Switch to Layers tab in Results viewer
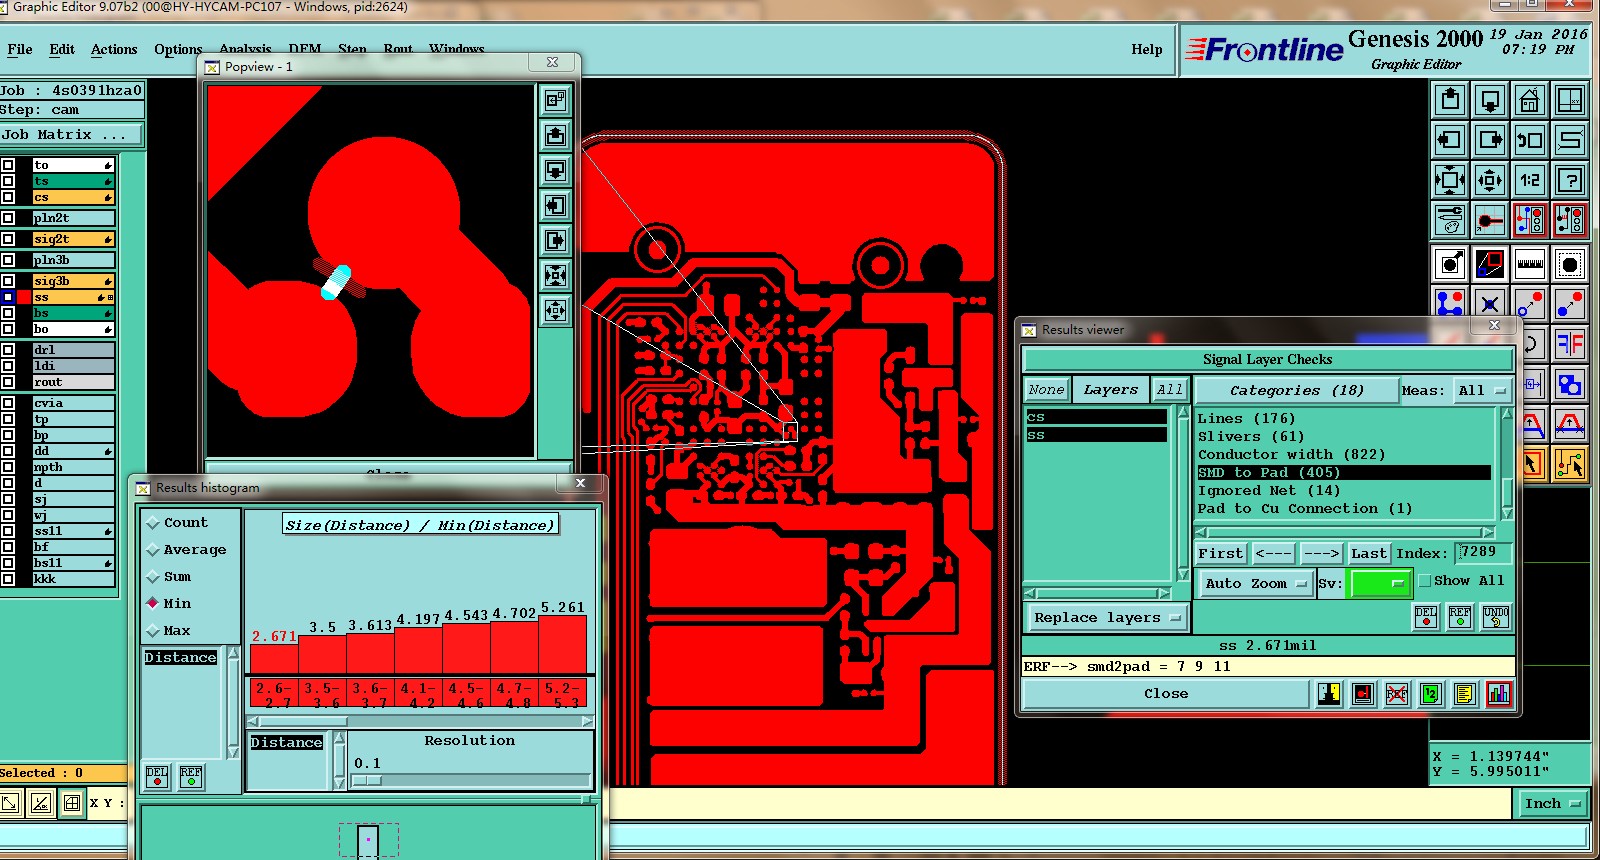This screenshot has width=1600, height=860. coord(1111,390)
